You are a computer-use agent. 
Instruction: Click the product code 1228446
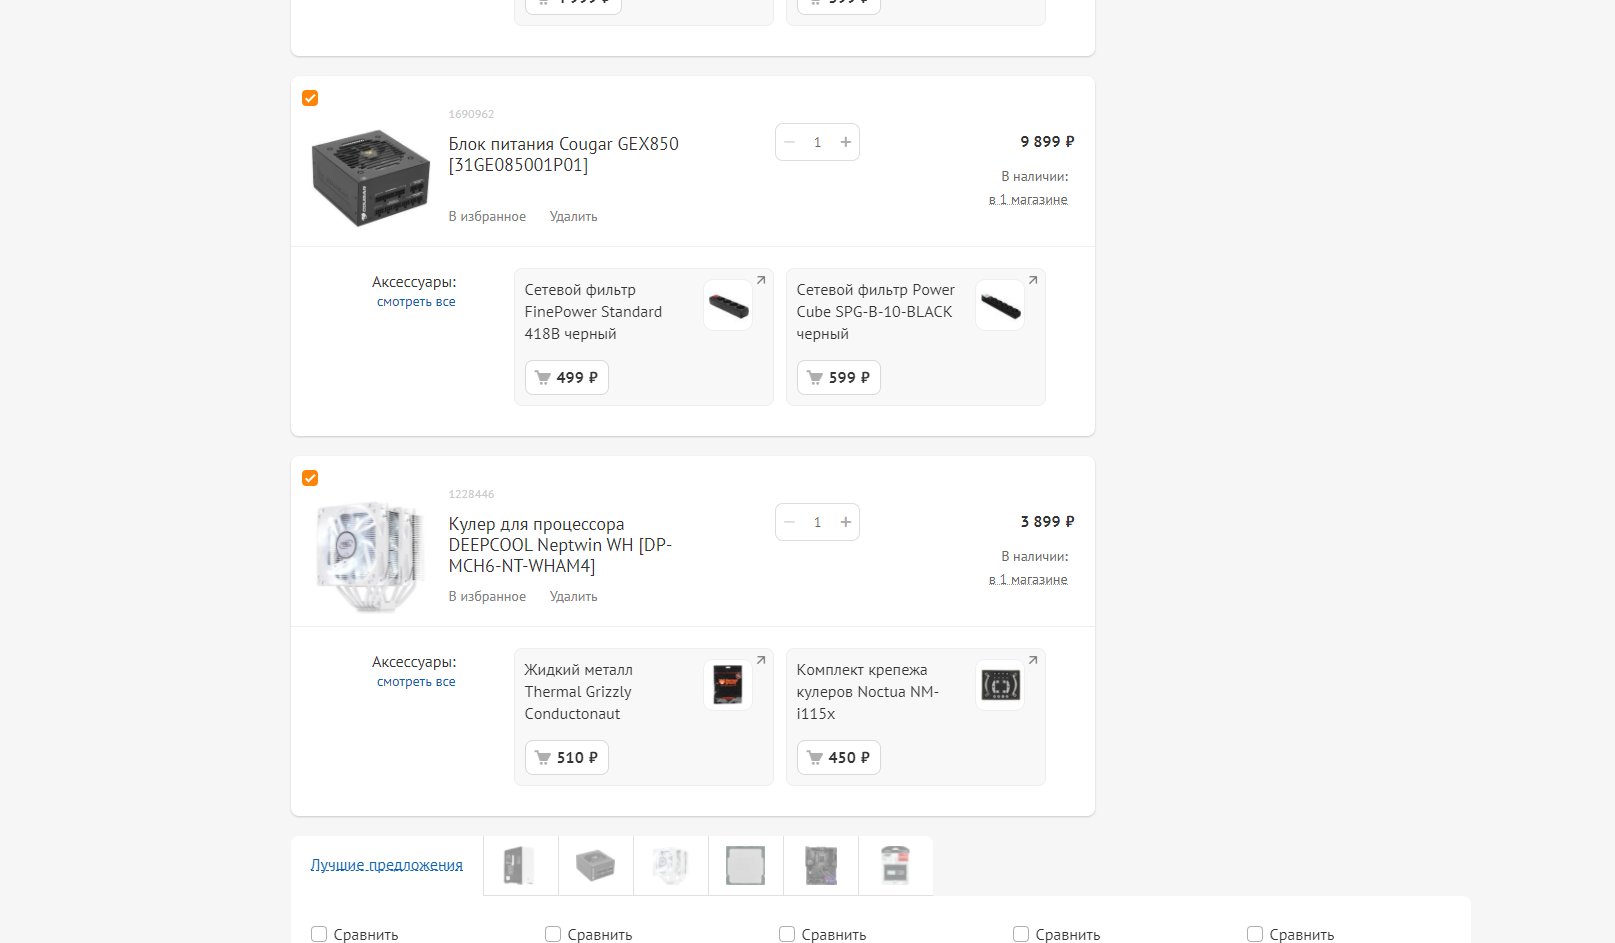click(x=471, y=495)
